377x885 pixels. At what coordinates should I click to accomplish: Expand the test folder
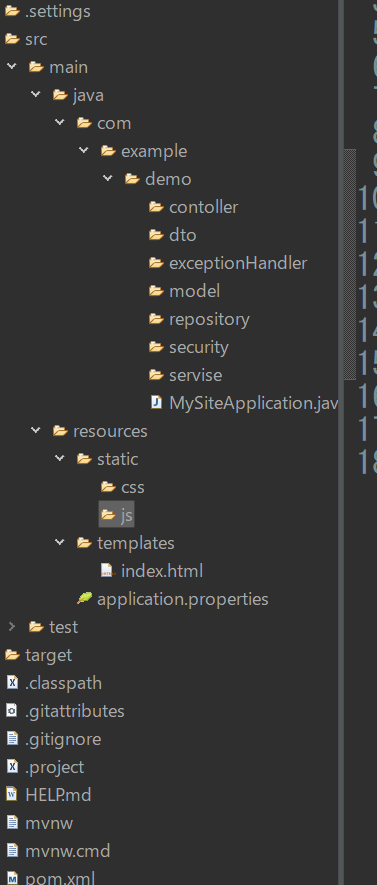pos(12,626)
